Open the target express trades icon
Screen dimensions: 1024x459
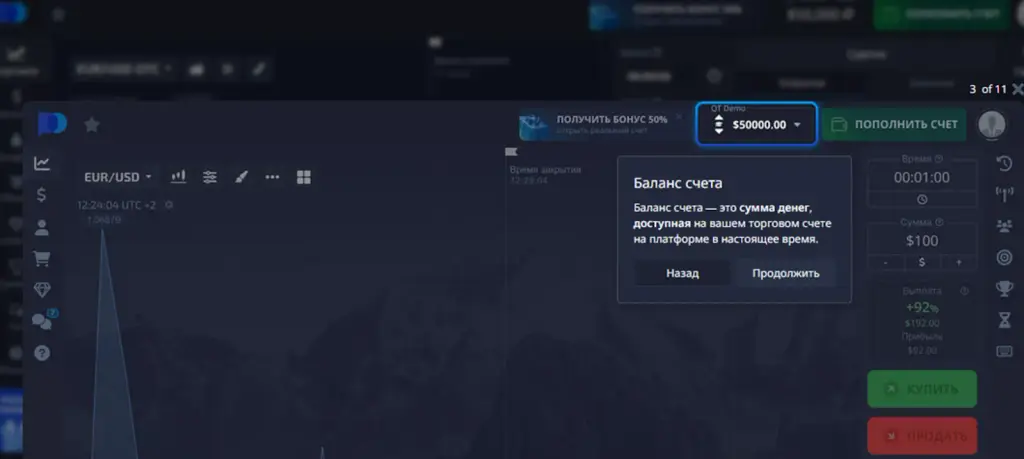(1004, 257)
